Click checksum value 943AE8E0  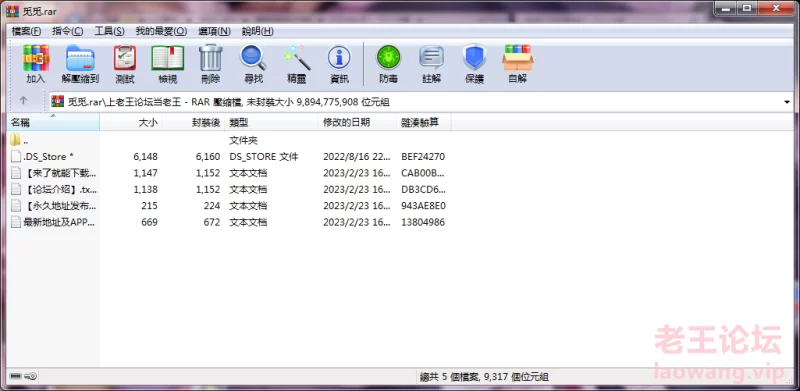pos(423,206)
